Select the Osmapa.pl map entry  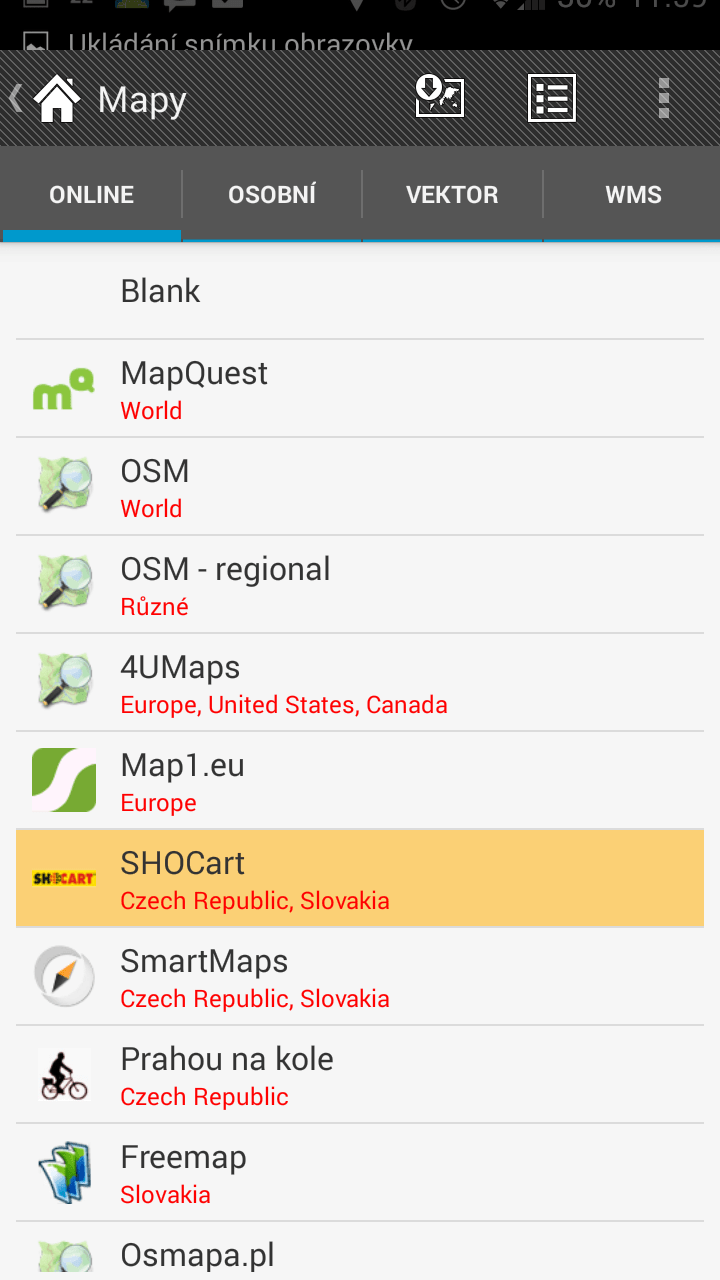click(x=360, y=1252)
